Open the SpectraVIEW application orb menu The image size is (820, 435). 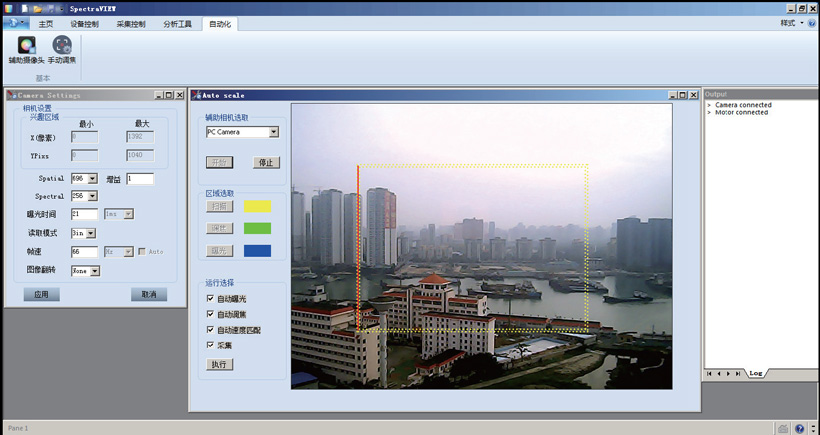point(15,23)
